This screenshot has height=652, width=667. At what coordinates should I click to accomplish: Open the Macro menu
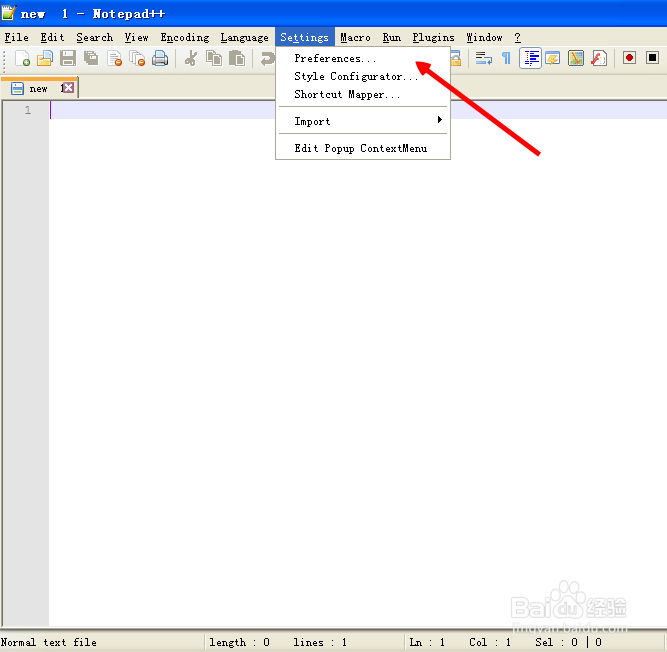355,37
